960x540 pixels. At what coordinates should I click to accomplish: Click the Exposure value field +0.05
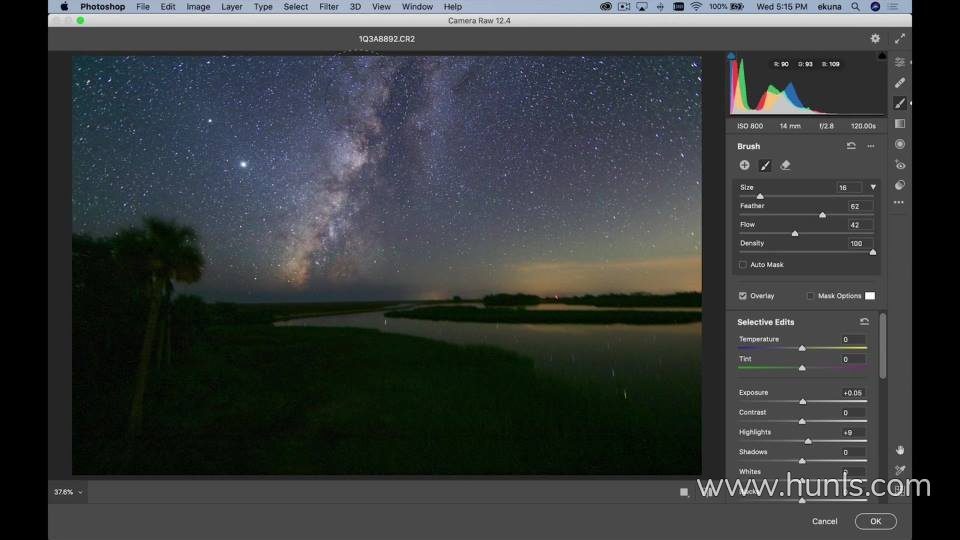(852, 393)
